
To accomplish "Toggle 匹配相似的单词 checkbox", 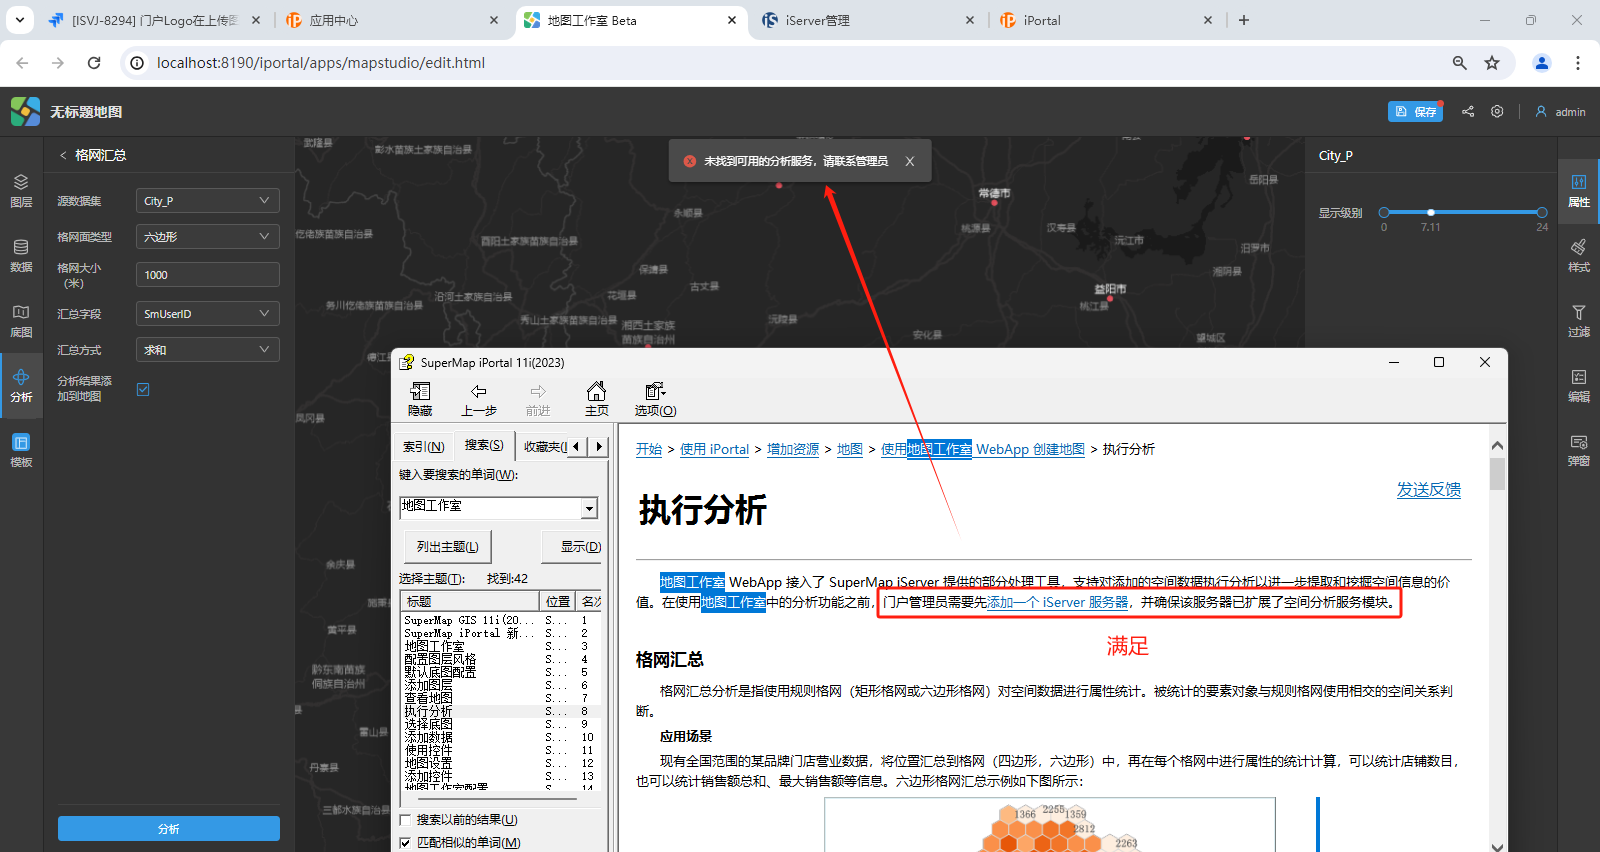I will point(405,843).
